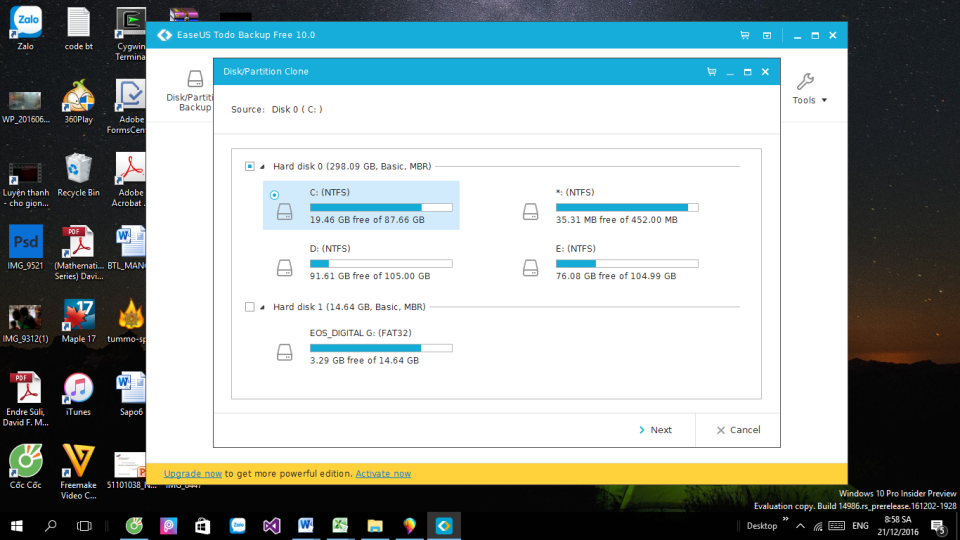
Task: Open the 360Play desktop icon
Action: tap(78, 102)
